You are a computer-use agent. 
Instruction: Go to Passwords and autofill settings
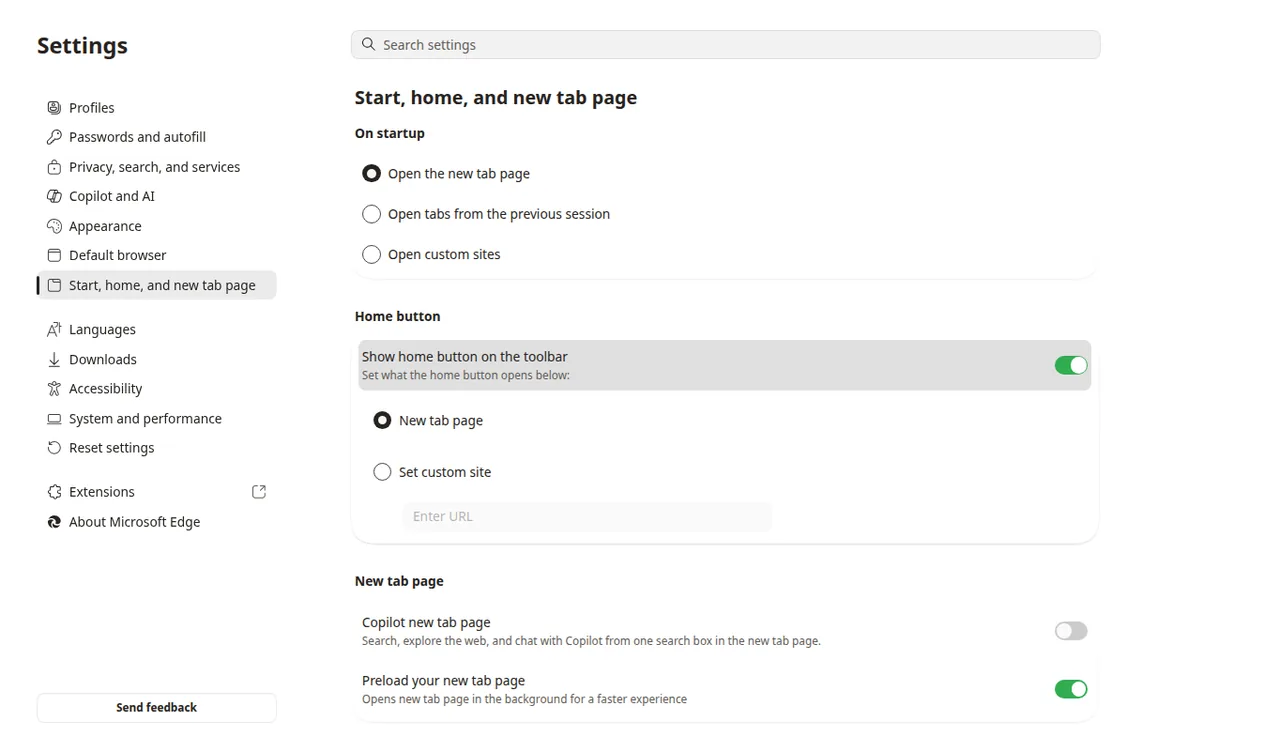click(x=156, y=137)
